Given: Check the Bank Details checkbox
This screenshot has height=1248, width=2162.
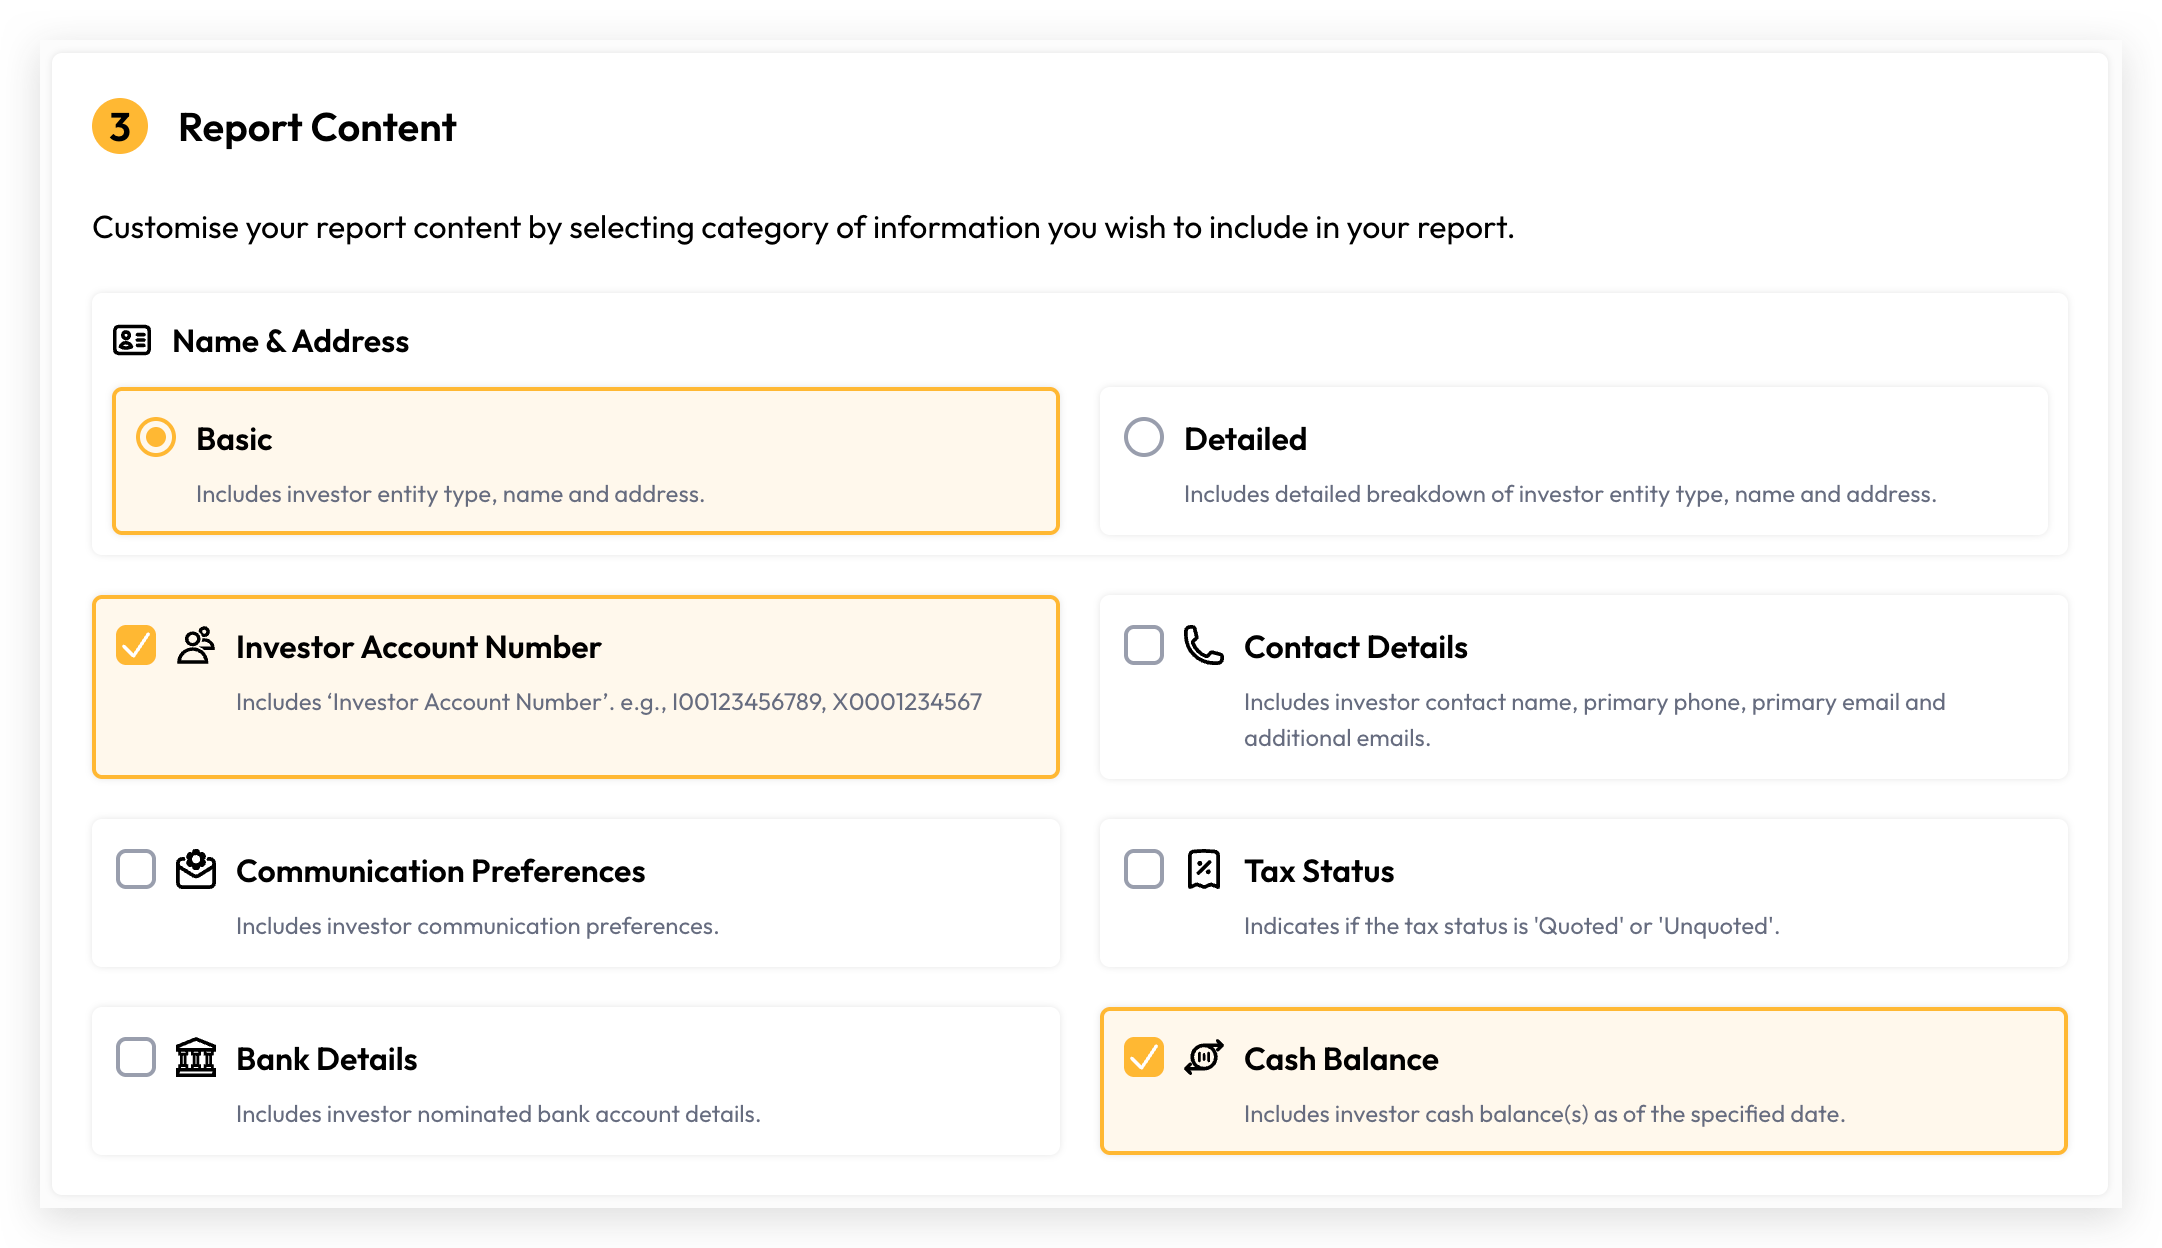Looking at the screenshot, I should [136, 1058].
